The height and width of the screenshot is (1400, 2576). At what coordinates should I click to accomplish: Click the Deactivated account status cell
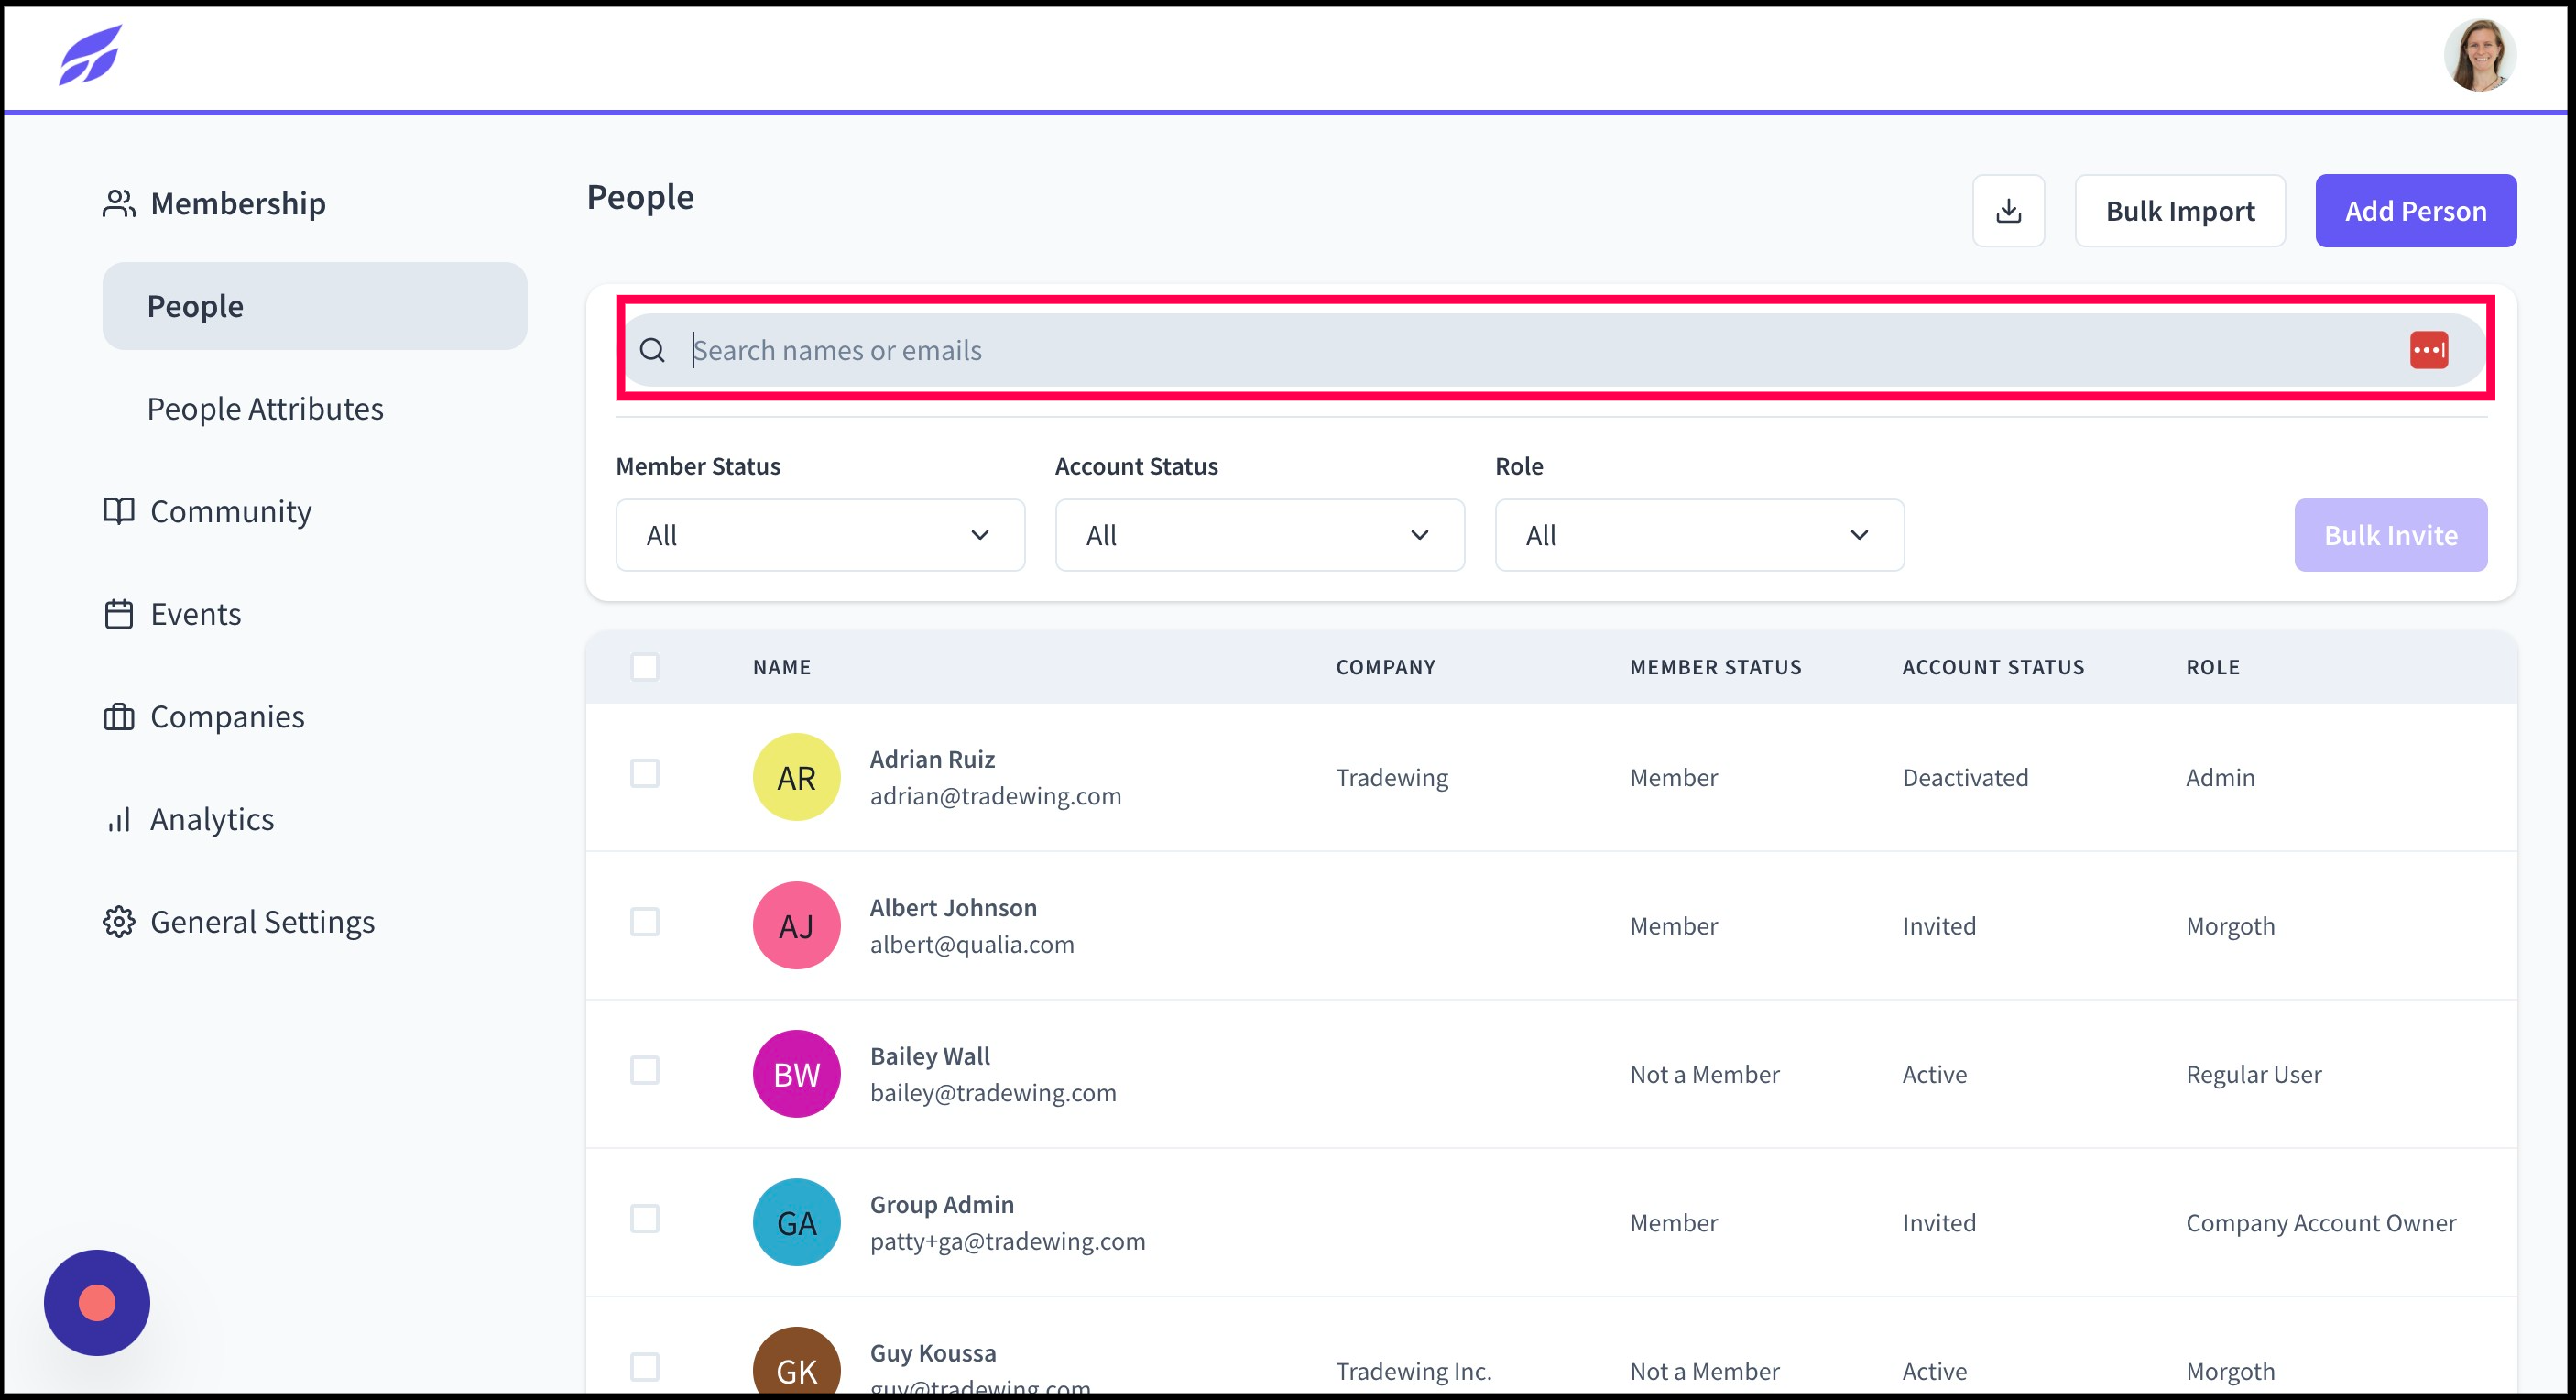[x=1965, y=777]
